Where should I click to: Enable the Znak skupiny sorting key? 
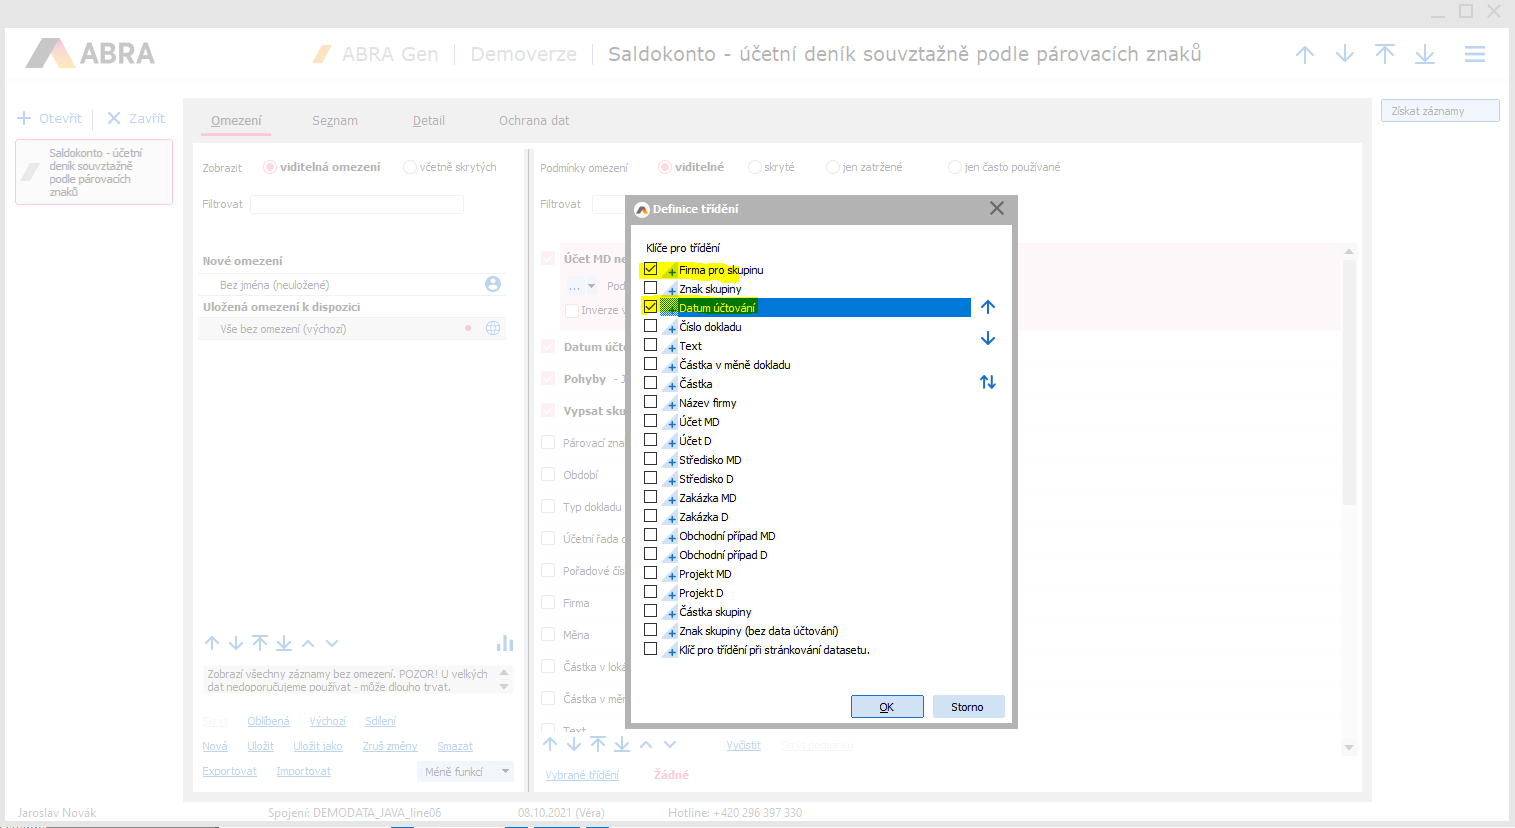[x=651, y=288]
